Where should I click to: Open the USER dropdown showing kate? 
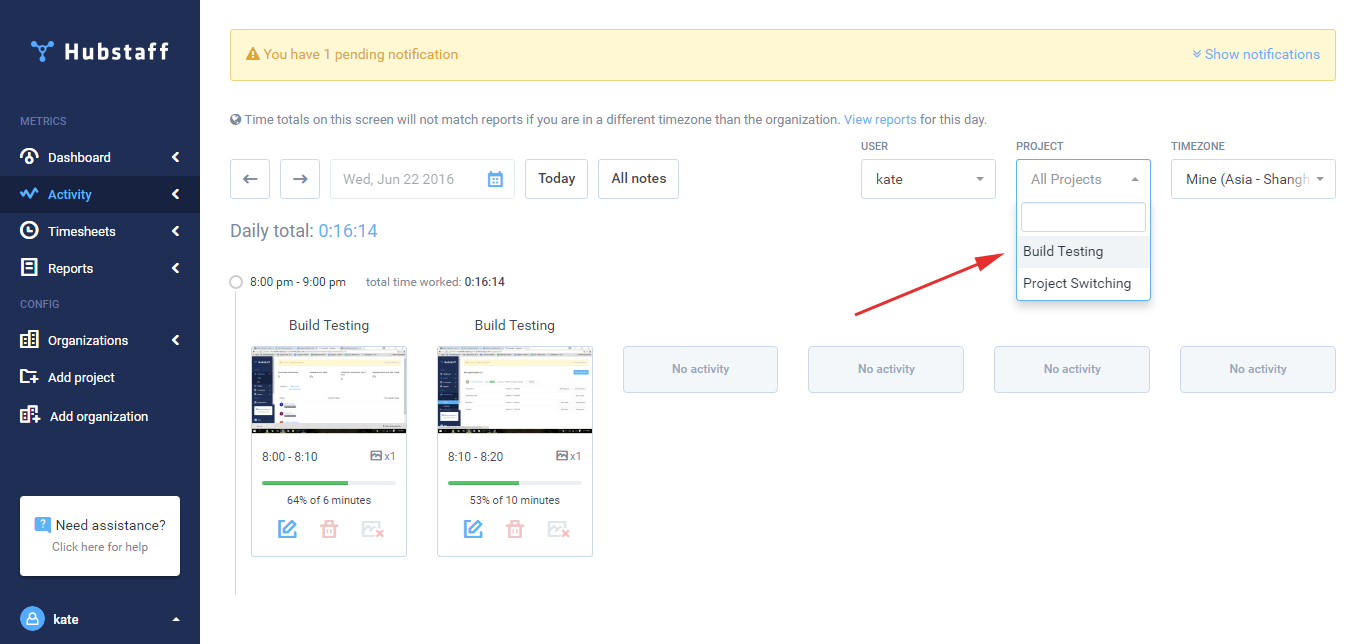928,178
